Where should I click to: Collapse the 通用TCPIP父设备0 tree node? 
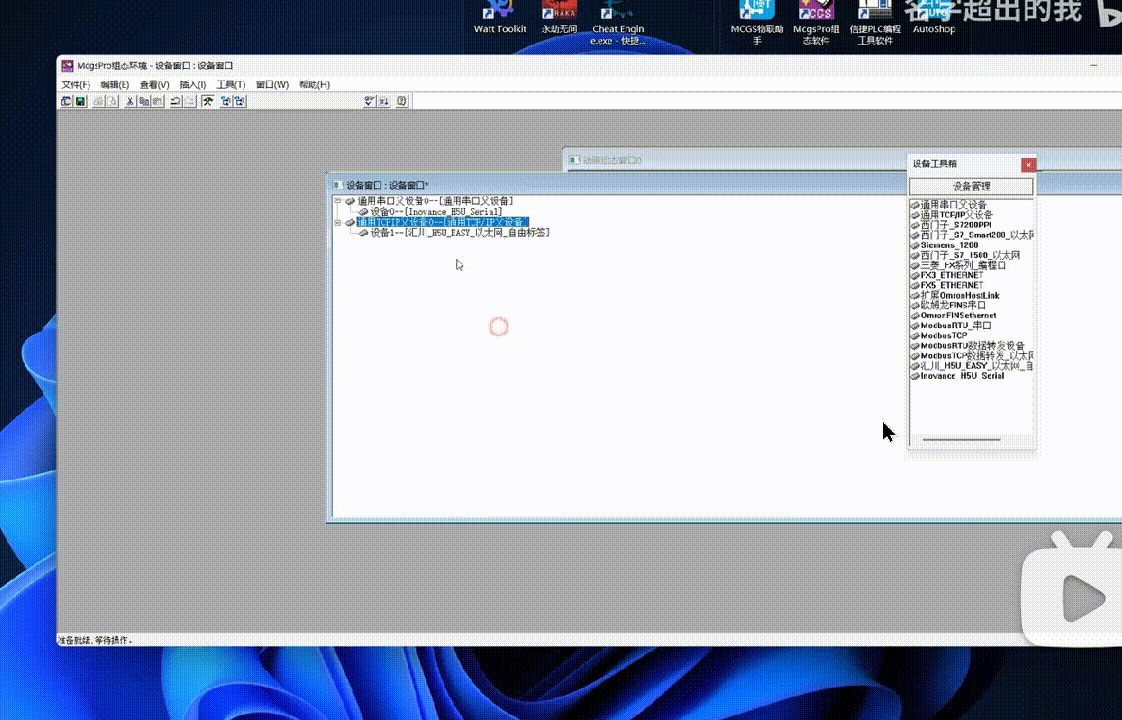click(x=338, y=223)
